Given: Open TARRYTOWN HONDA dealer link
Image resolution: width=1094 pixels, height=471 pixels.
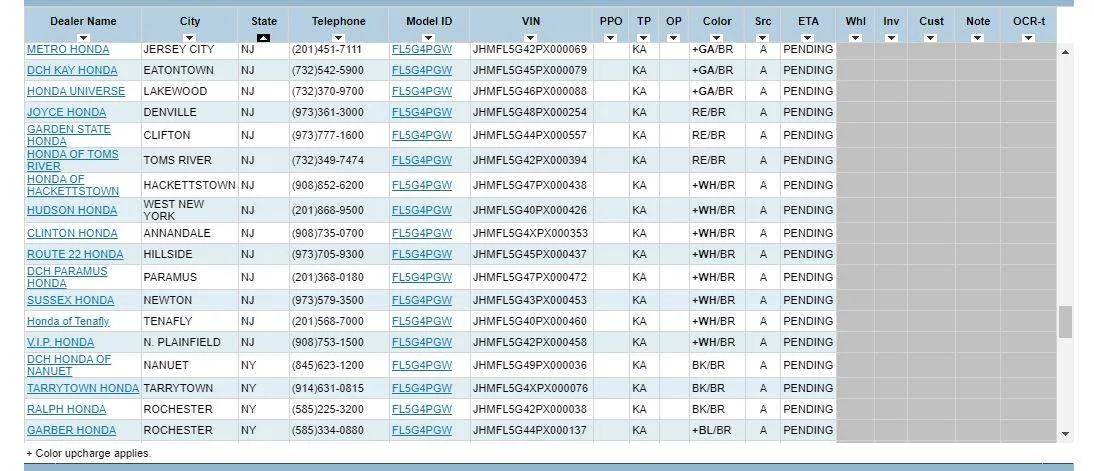Looking at the screenshot, I should (83, 388).
